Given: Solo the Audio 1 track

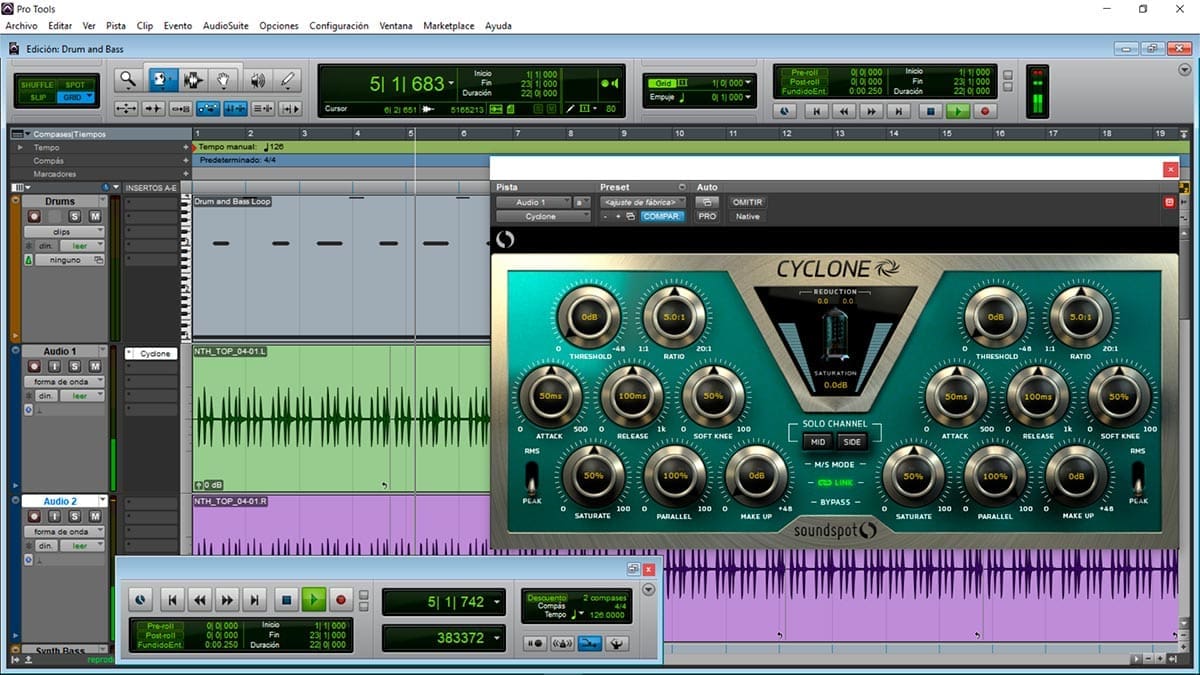Looking at the screenshot, I should click(x=74, y=367).
